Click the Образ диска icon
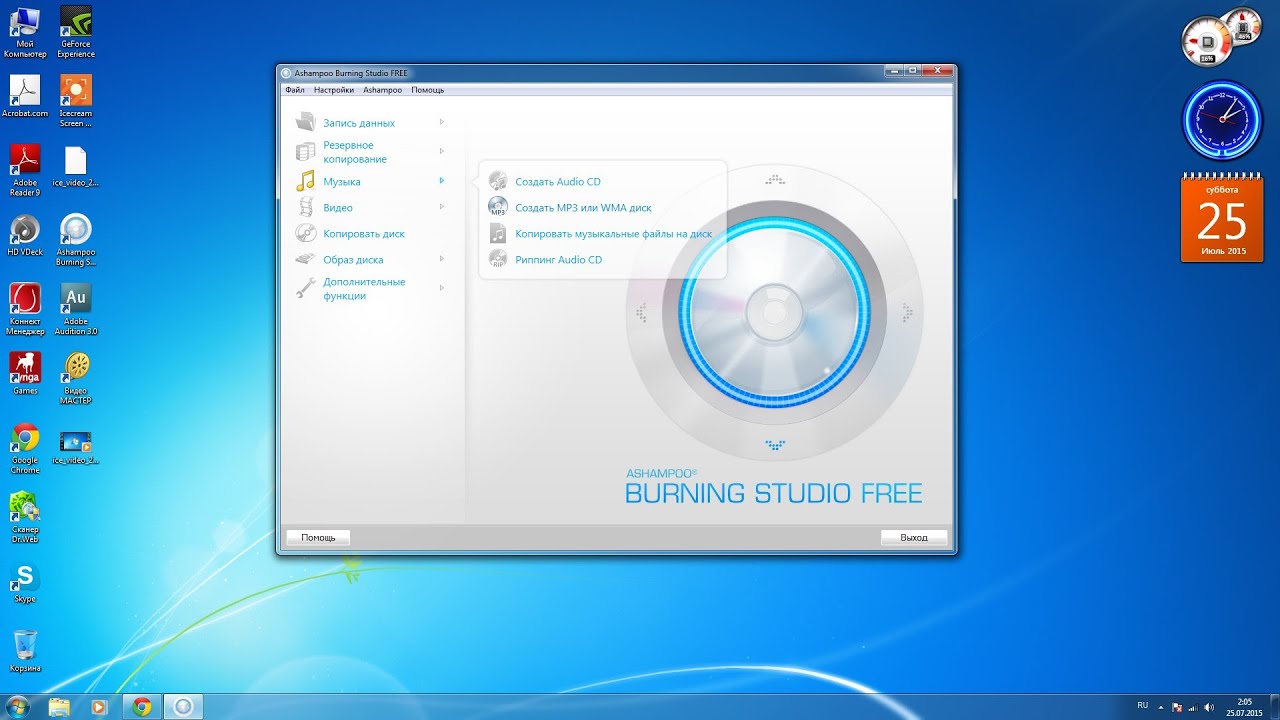Image resolution: width=1280 pixels, height=720 pixels. (306, 259)
